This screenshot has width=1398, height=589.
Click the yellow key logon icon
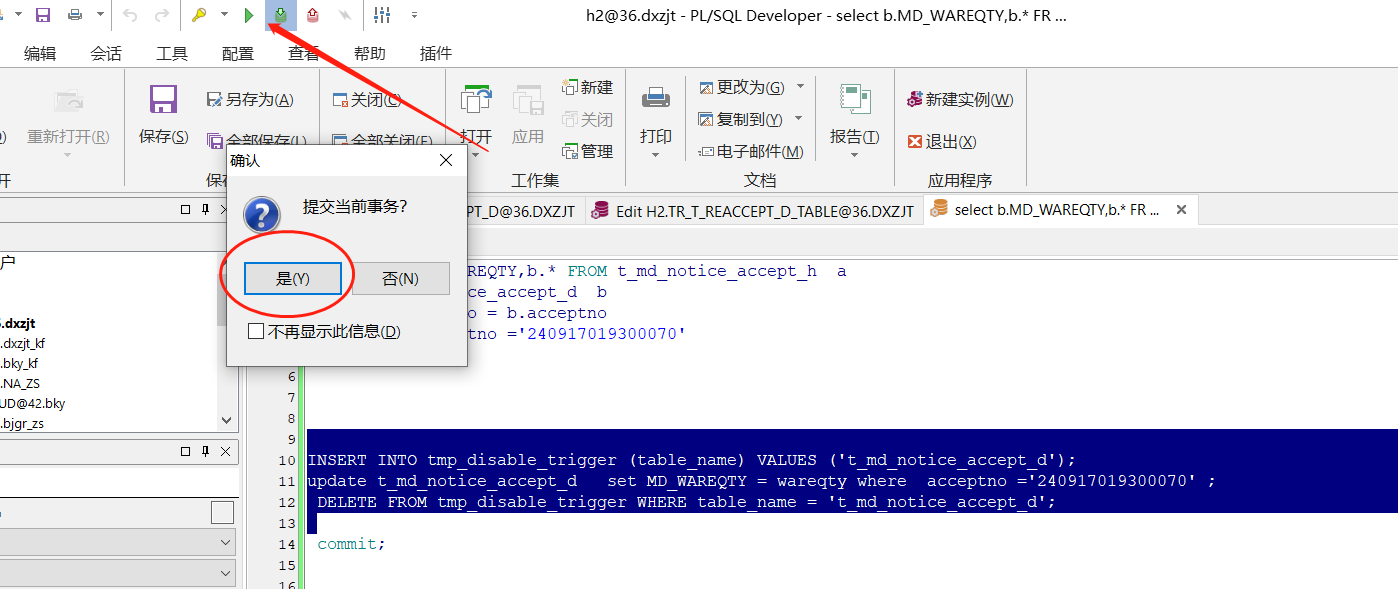pos(199,15)
